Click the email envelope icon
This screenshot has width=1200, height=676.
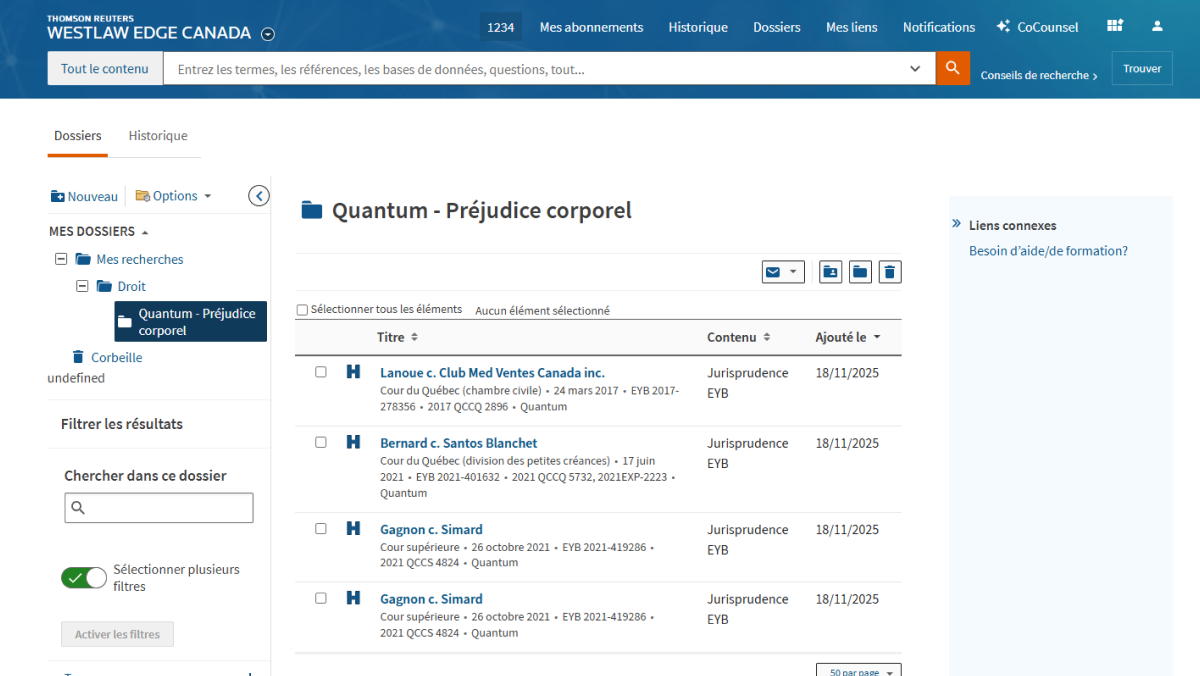pos(773,271)
